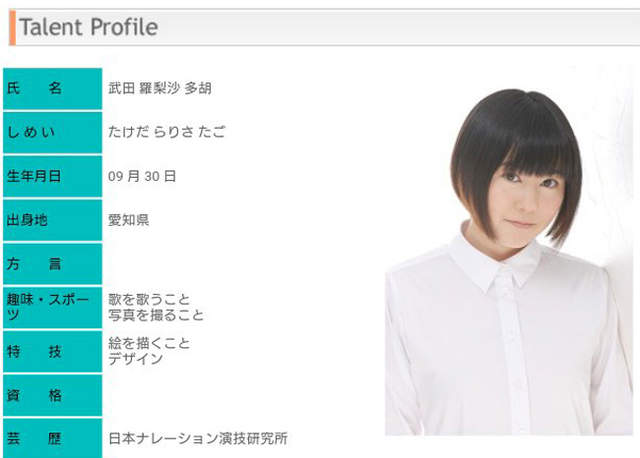The image size is (640, 458).
Task: Select the しめい label cell
Action: click(52, 133)
